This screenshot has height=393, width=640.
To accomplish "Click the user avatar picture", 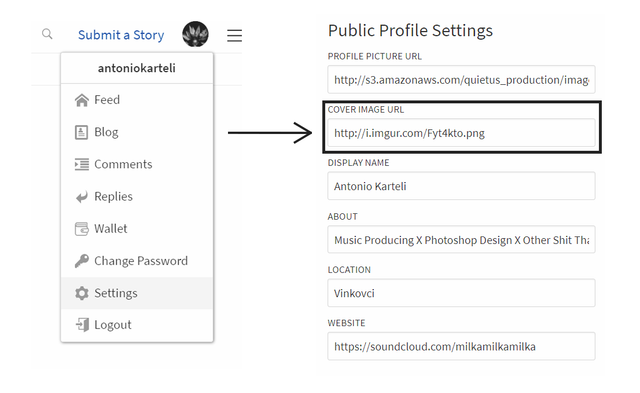I will (195, 34).
